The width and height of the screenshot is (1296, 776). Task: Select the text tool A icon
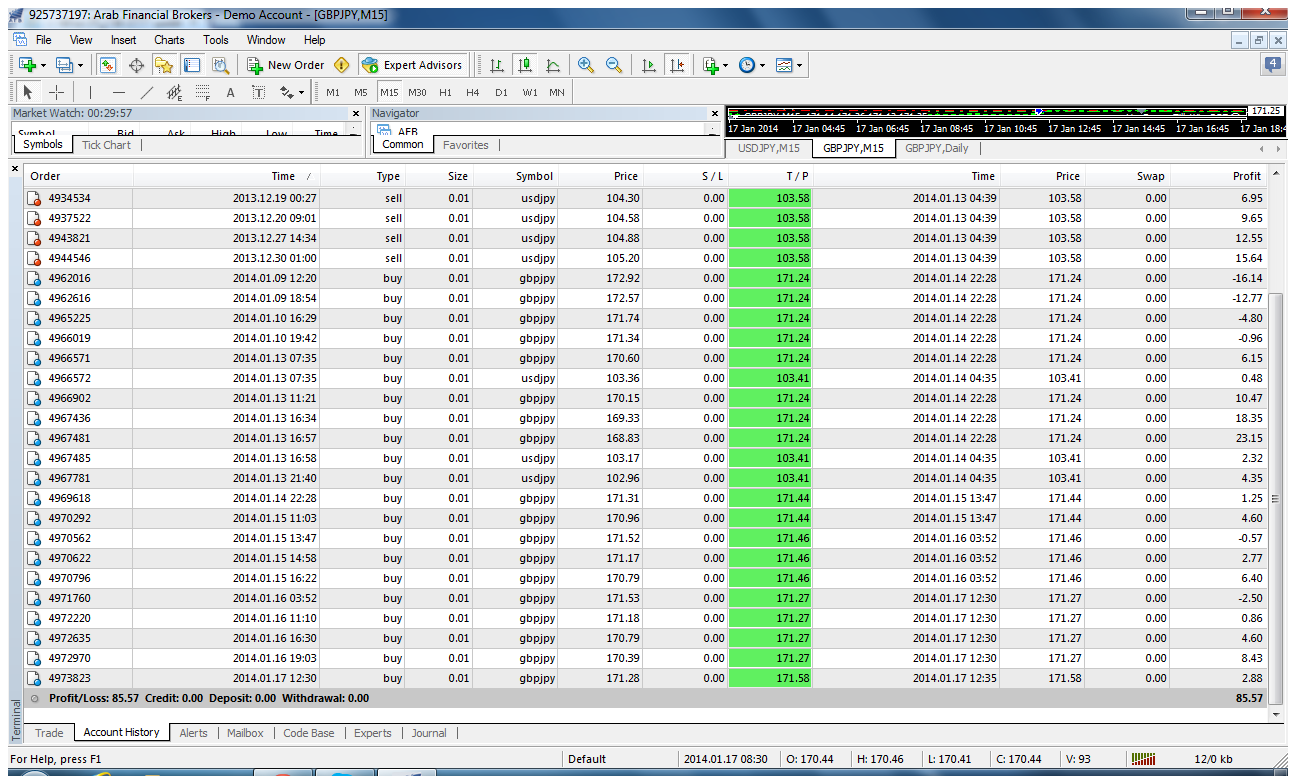230,93
